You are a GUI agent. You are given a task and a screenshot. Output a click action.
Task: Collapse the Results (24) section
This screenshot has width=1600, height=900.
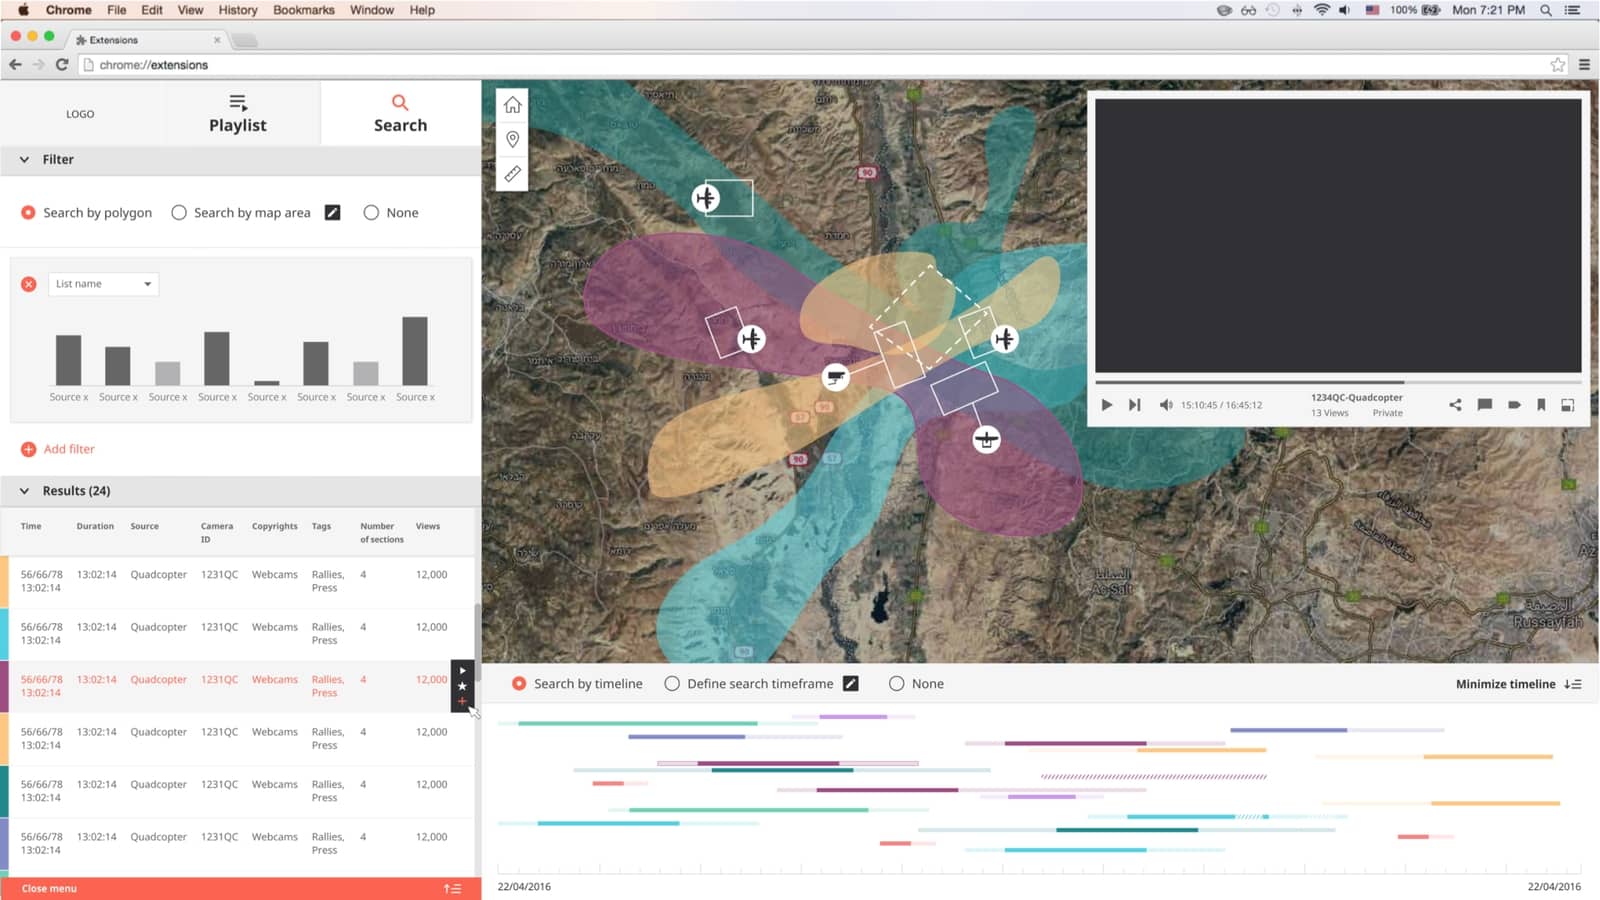pyautogui.click(x=25, y=491)
